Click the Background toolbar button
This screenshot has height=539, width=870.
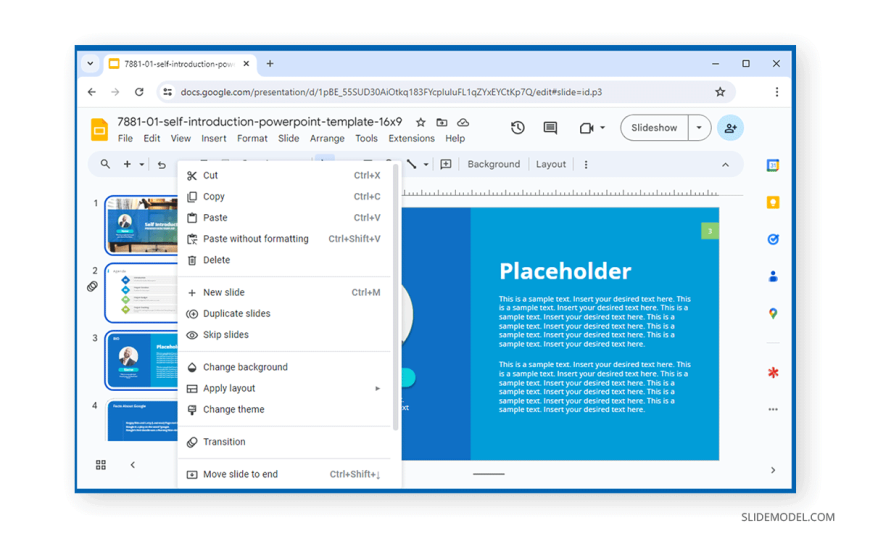(494, 164)
